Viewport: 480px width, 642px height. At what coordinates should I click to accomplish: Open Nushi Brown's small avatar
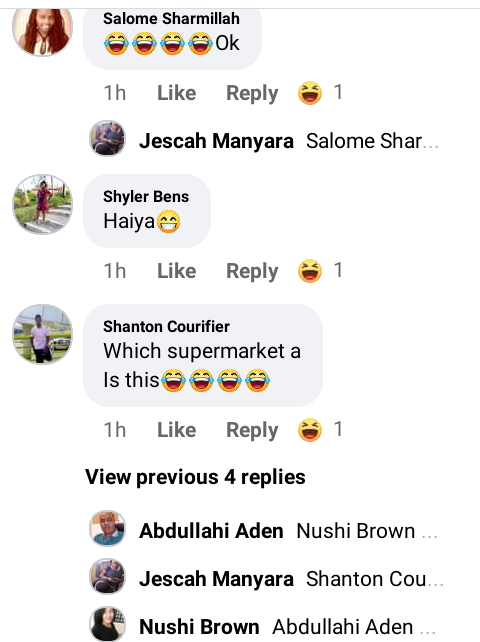click(x=107, y=624)
